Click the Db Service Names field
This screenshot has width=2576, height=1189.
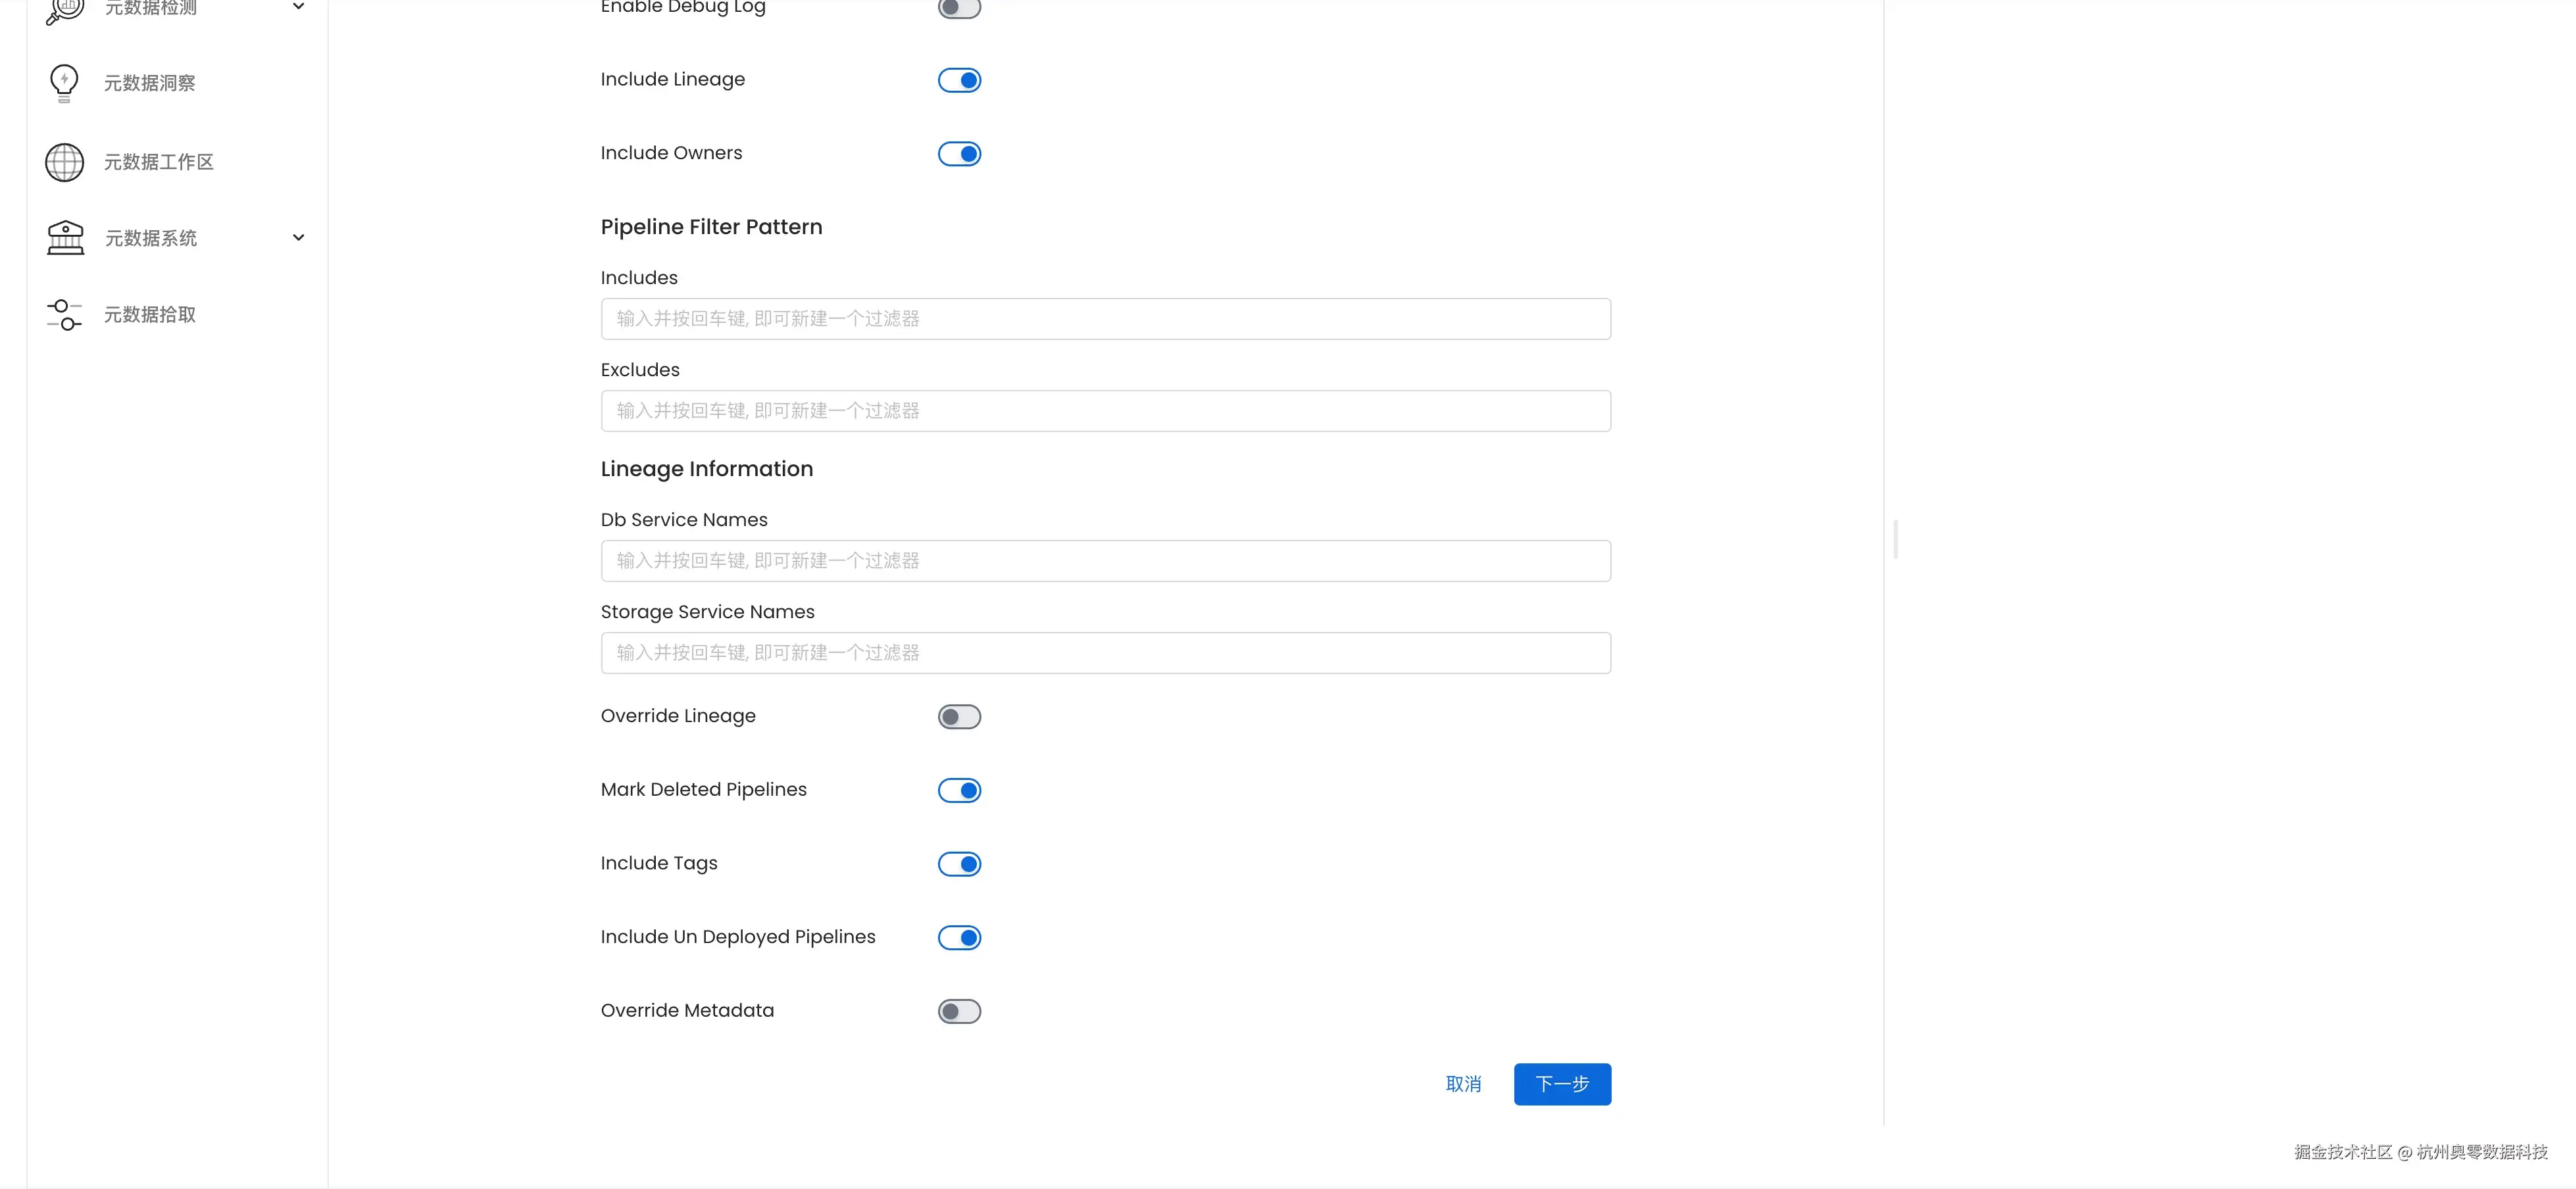click(x=1105, y=561)
